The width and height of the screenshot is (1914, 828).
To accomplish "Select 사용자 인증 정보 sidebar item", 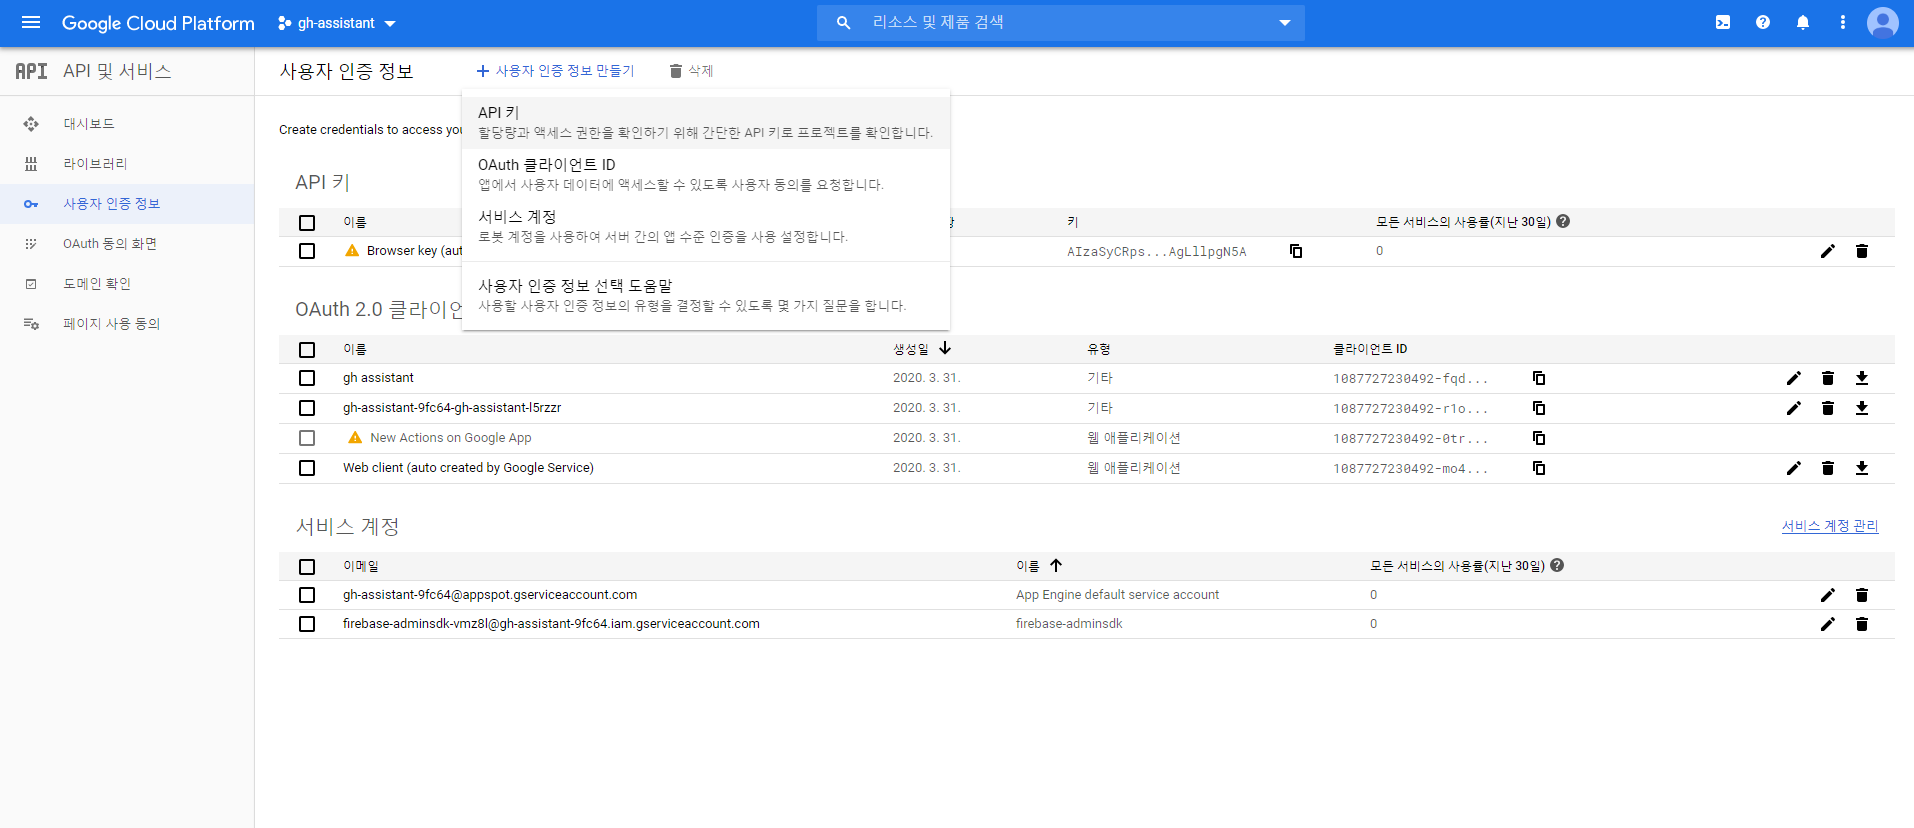I will [x=127, y=204].
